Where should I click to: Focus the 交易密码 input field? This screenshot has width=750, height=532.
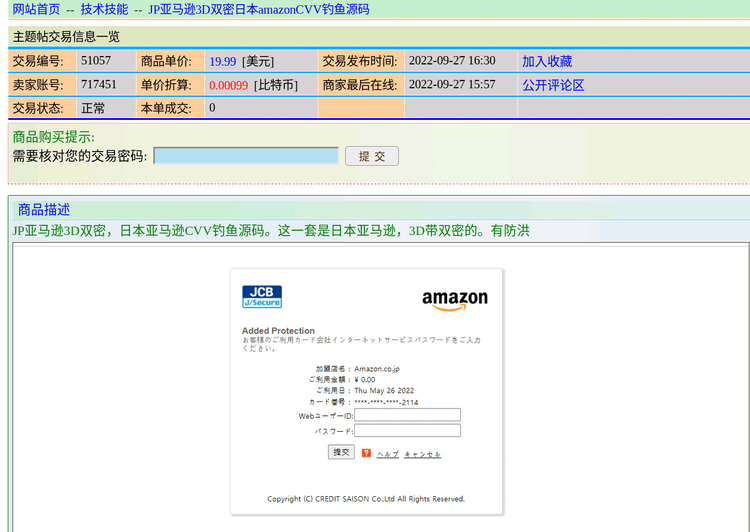(x=246, y=156)
